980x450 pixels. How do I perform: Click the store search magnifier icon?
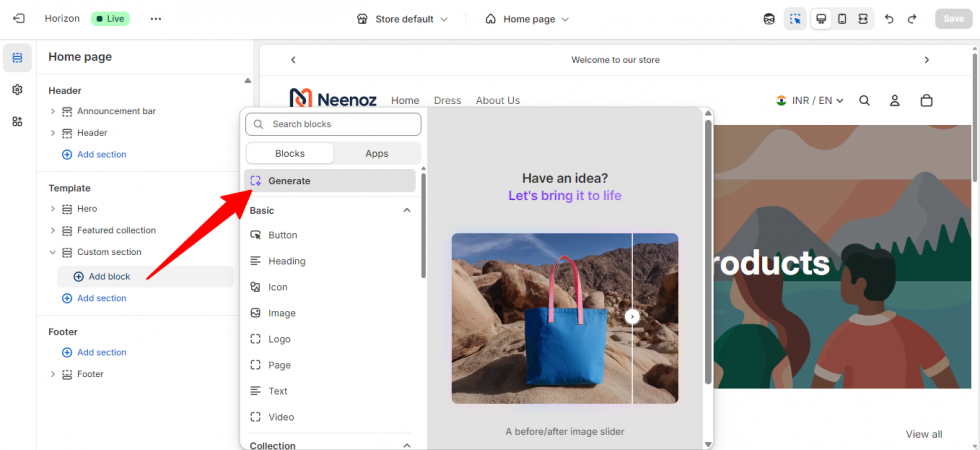click(x=864, y=100)
